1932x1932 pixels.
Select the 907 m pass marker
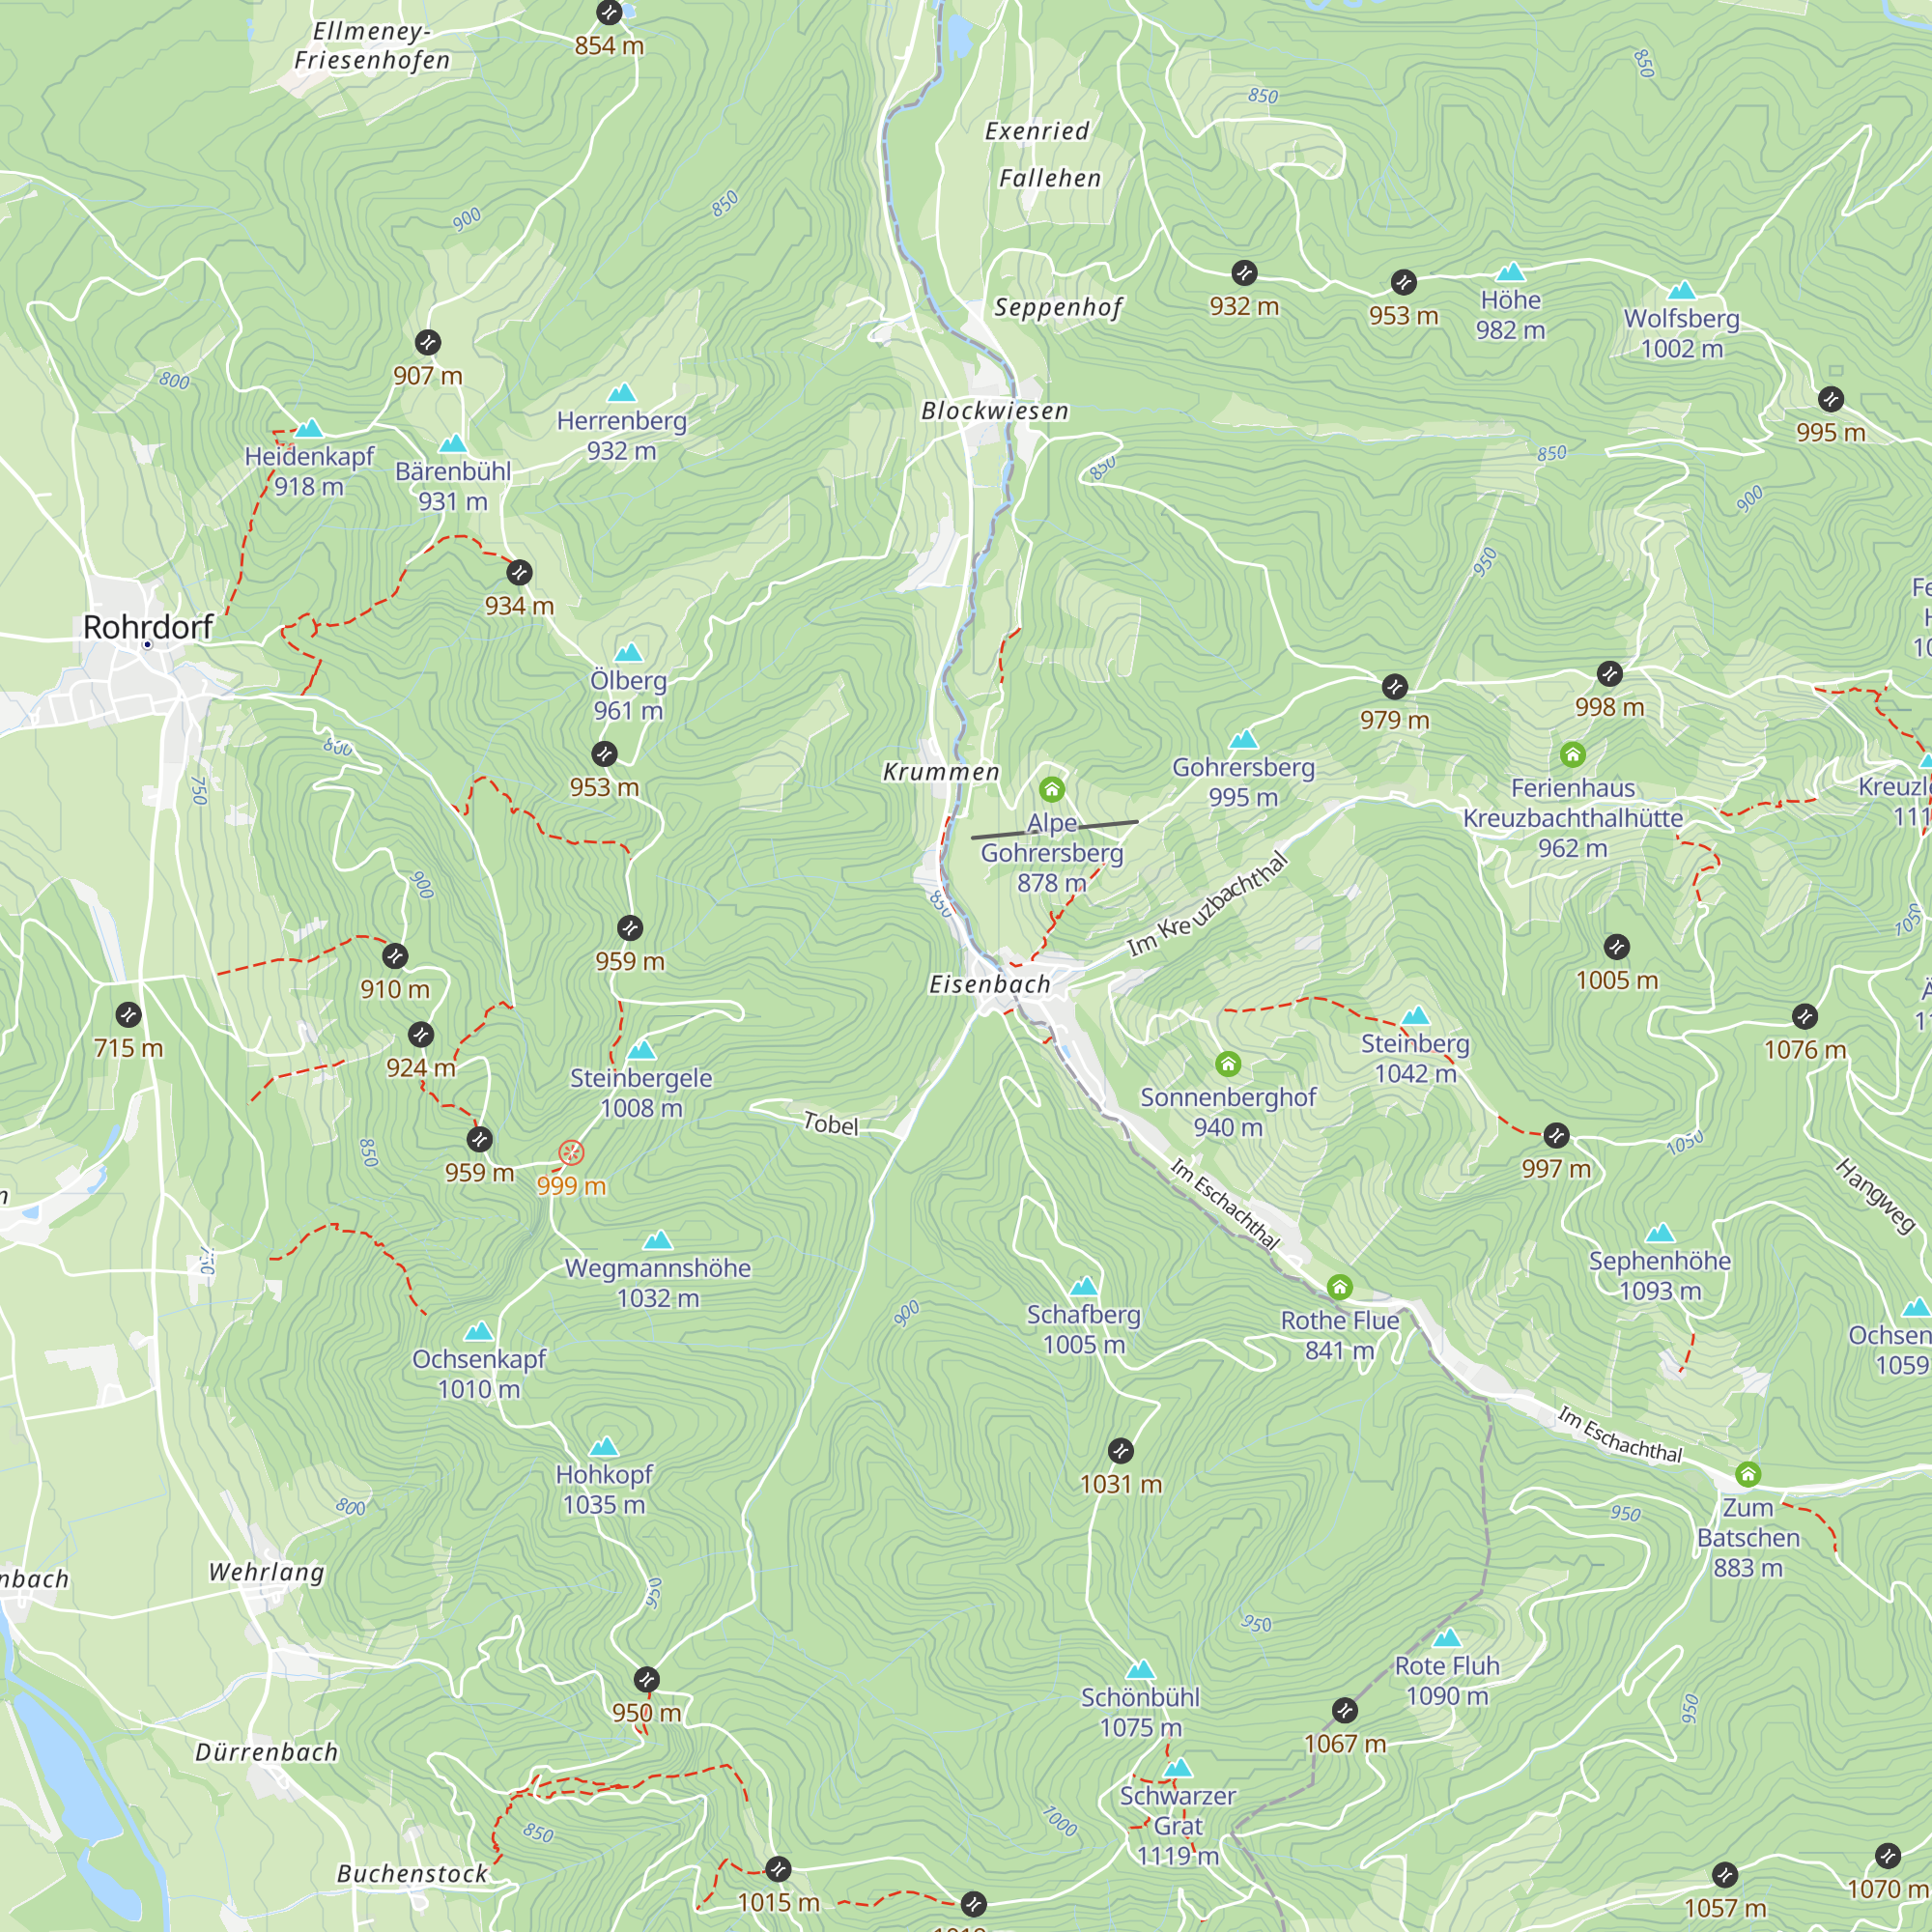(428, 343)
